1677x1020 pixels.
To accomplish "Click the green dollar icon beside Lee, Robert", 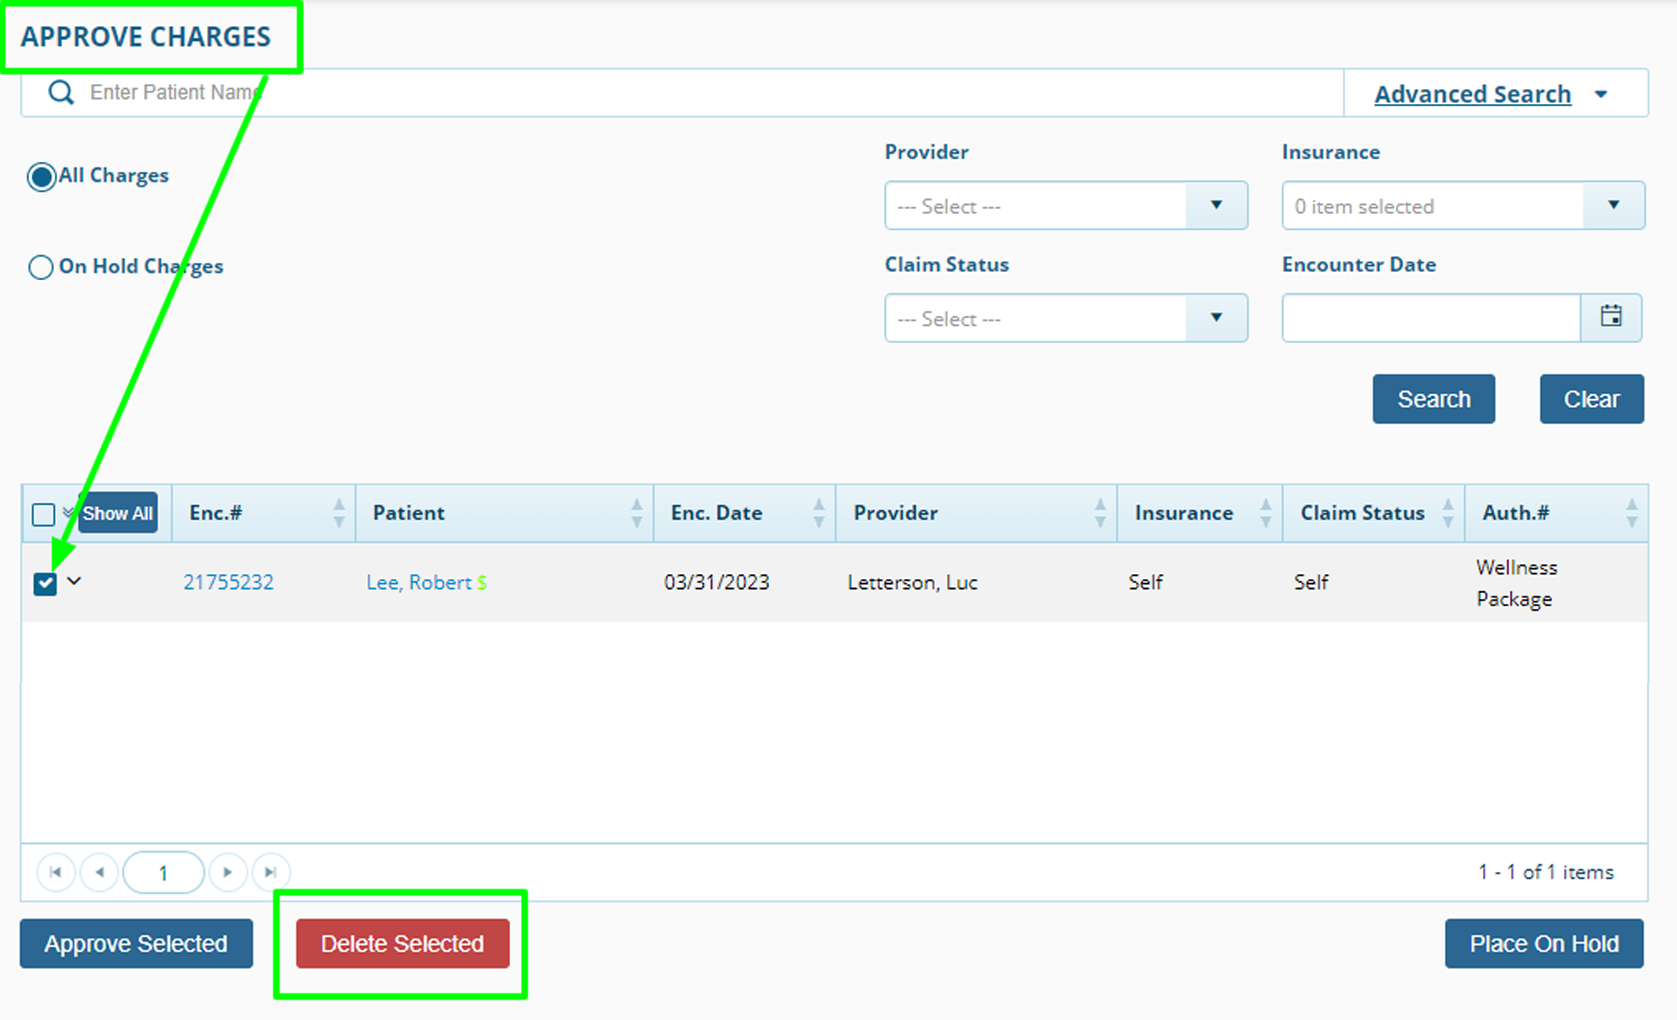I will coord(482,583).
